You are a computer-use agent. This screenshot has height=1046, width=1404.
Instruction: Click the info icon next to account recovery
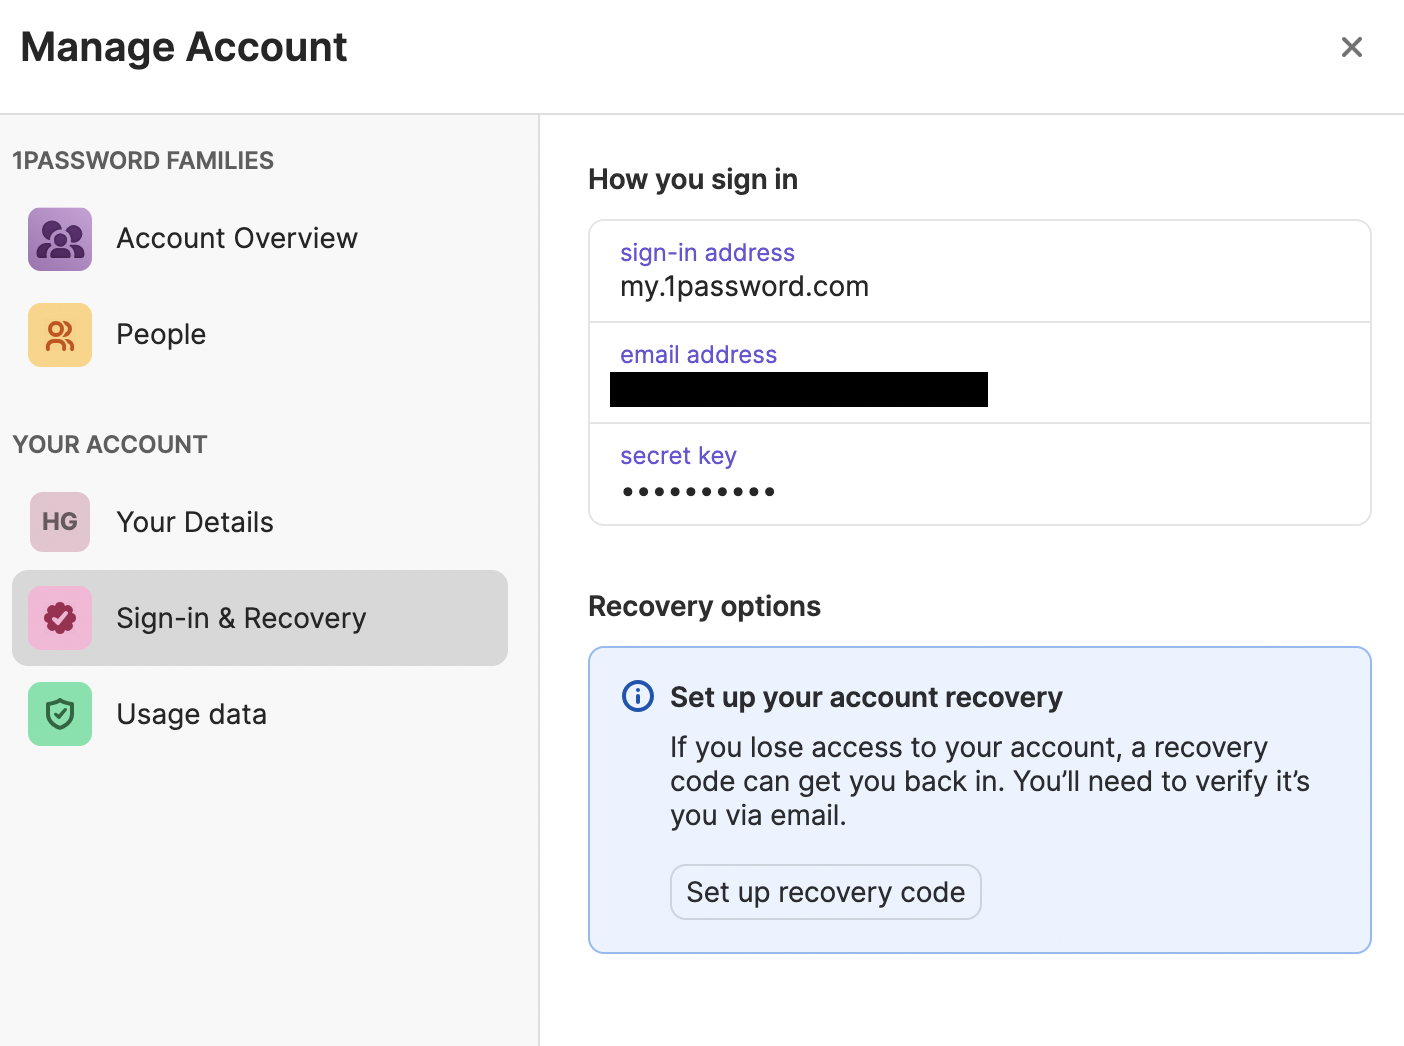click(637, 696)
